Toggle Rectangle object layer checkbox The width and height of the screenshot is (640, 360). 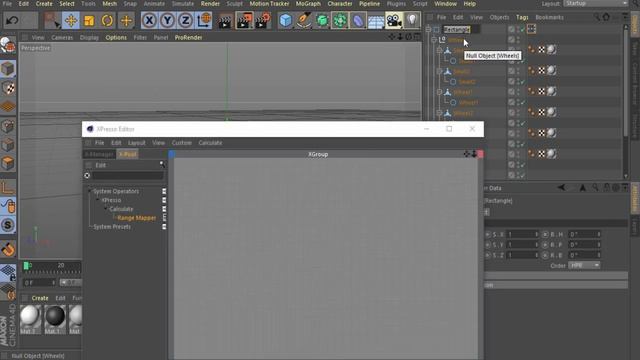[511, 29]
